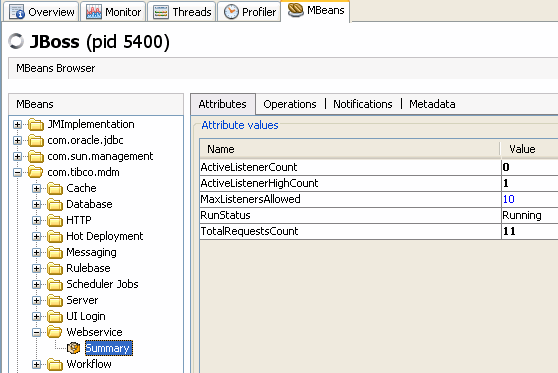The image size is (558, 373).
Task: Select the TotalRequestsCount attribute row
Action: [379, 231]
